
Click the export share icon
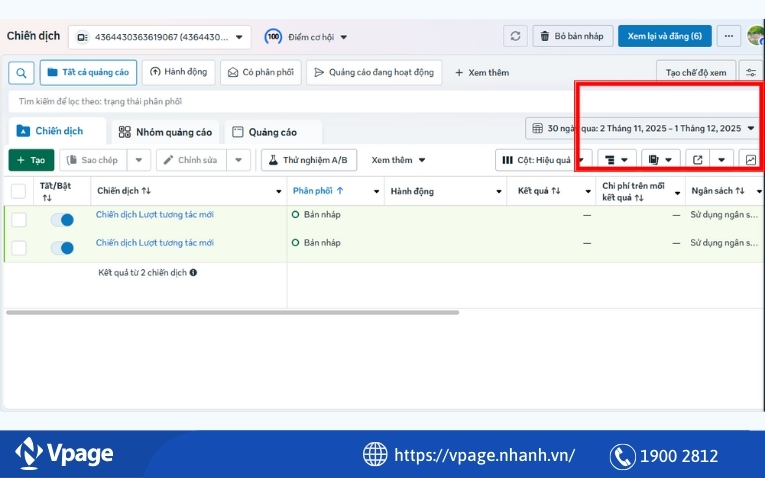[x=697, y=160]
